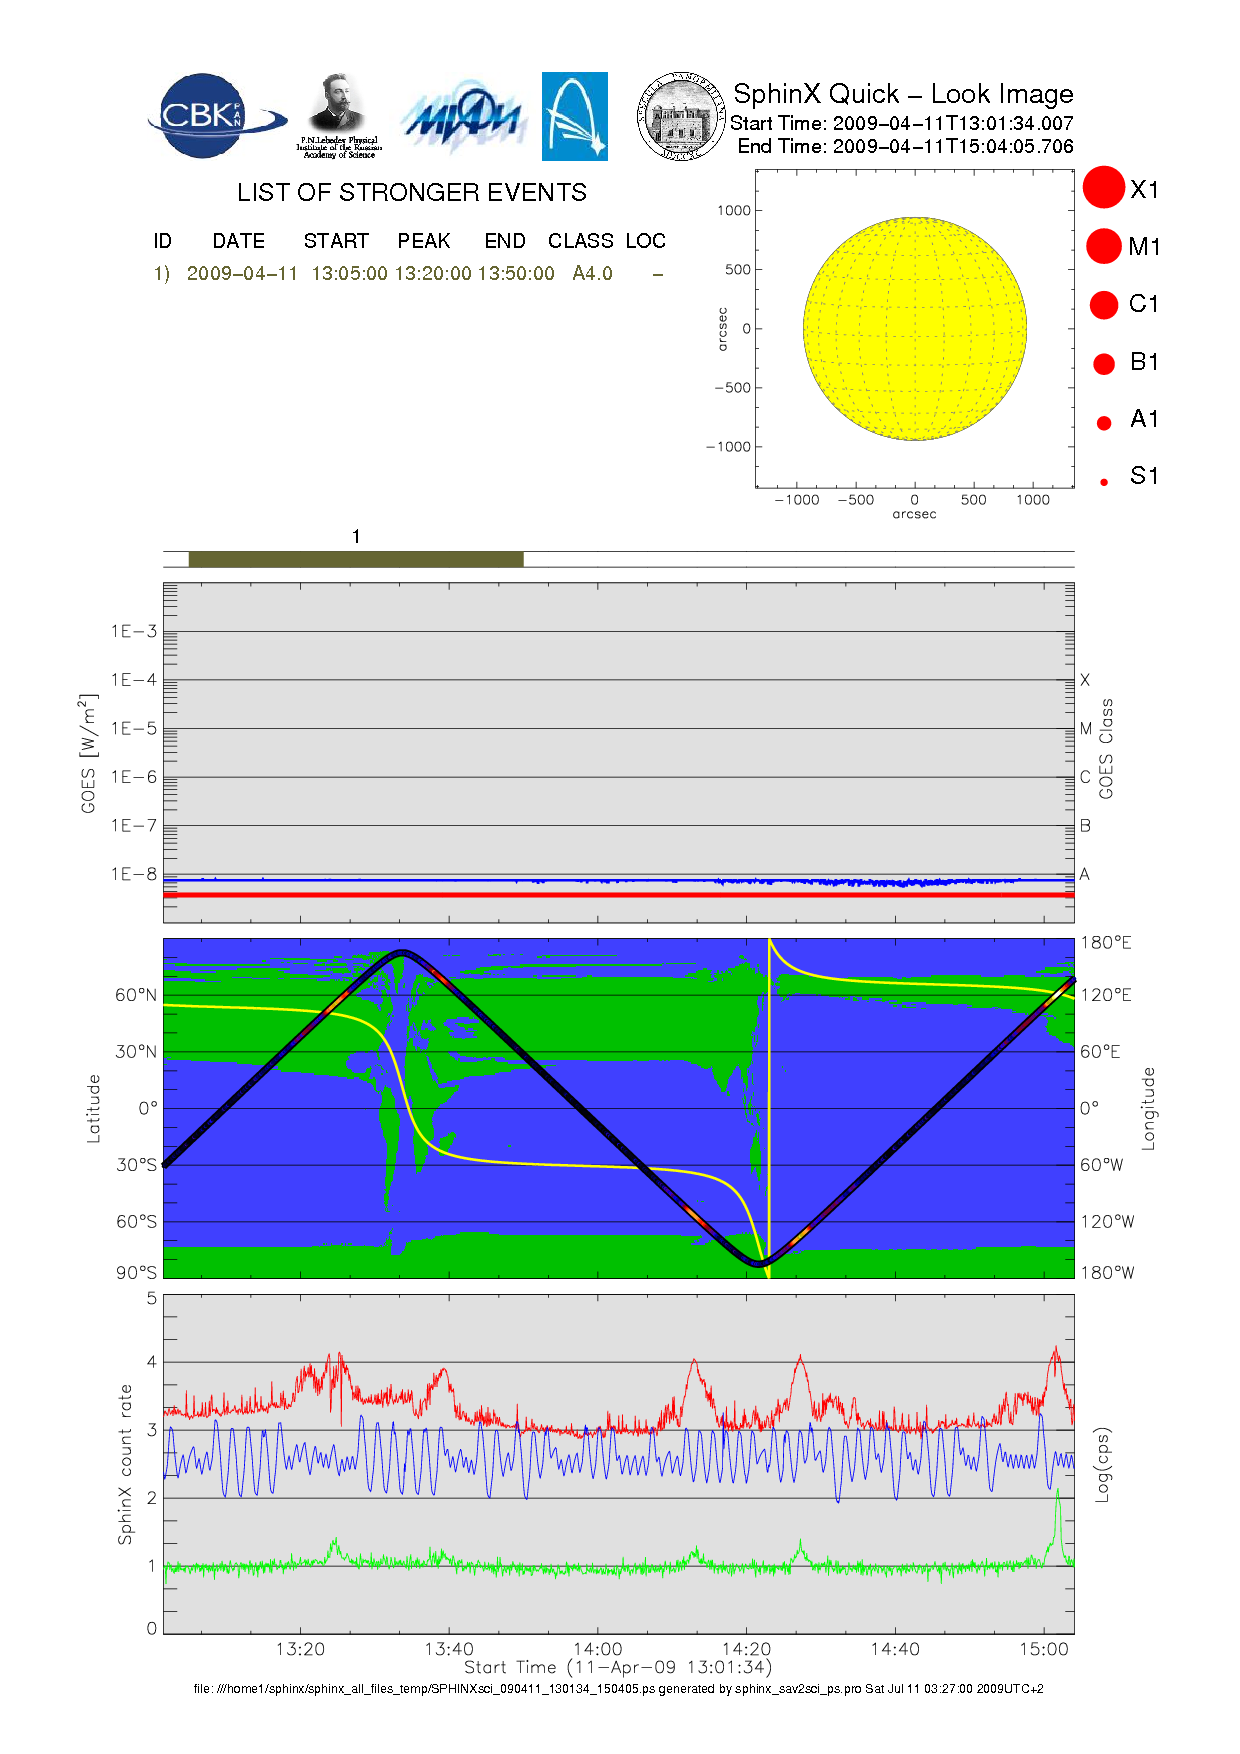The width and height of the screenshot is (1240, 1754).
Task: Click the PEAK column header
Action: (423, 241)
